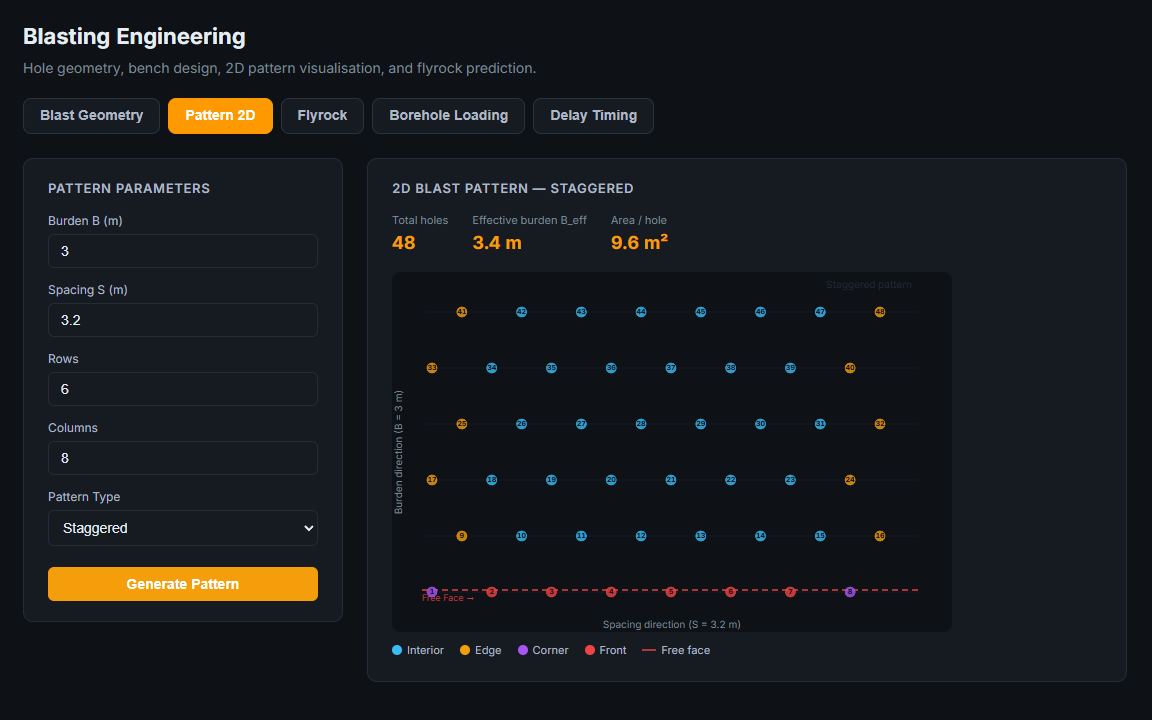Click the Burden direction axis label
1152x720 pixels.
[x=399, y=452]
